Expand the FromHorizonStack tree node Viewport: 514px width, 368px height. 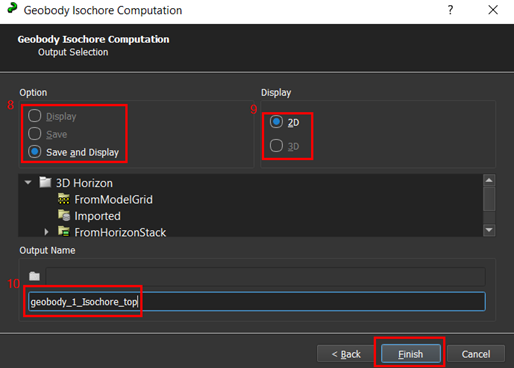point(46,232)
